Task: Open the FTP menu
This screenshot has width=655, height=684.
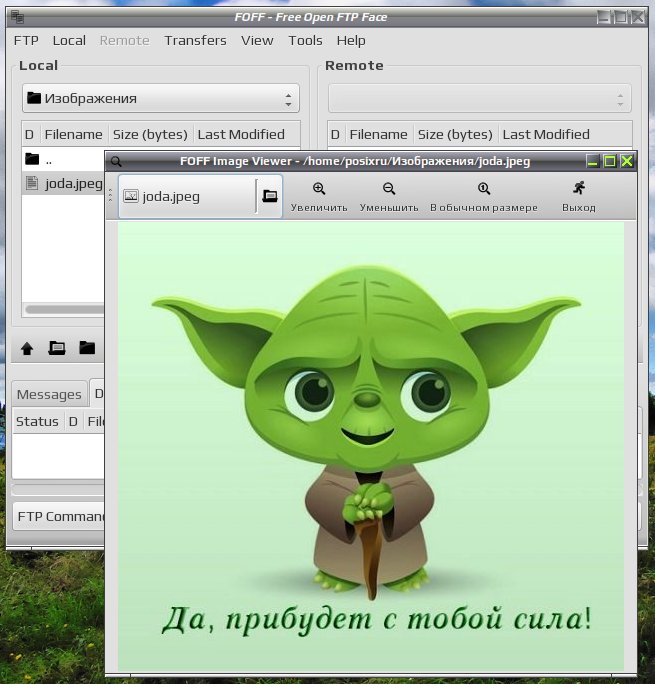Action: click(26, 41)
